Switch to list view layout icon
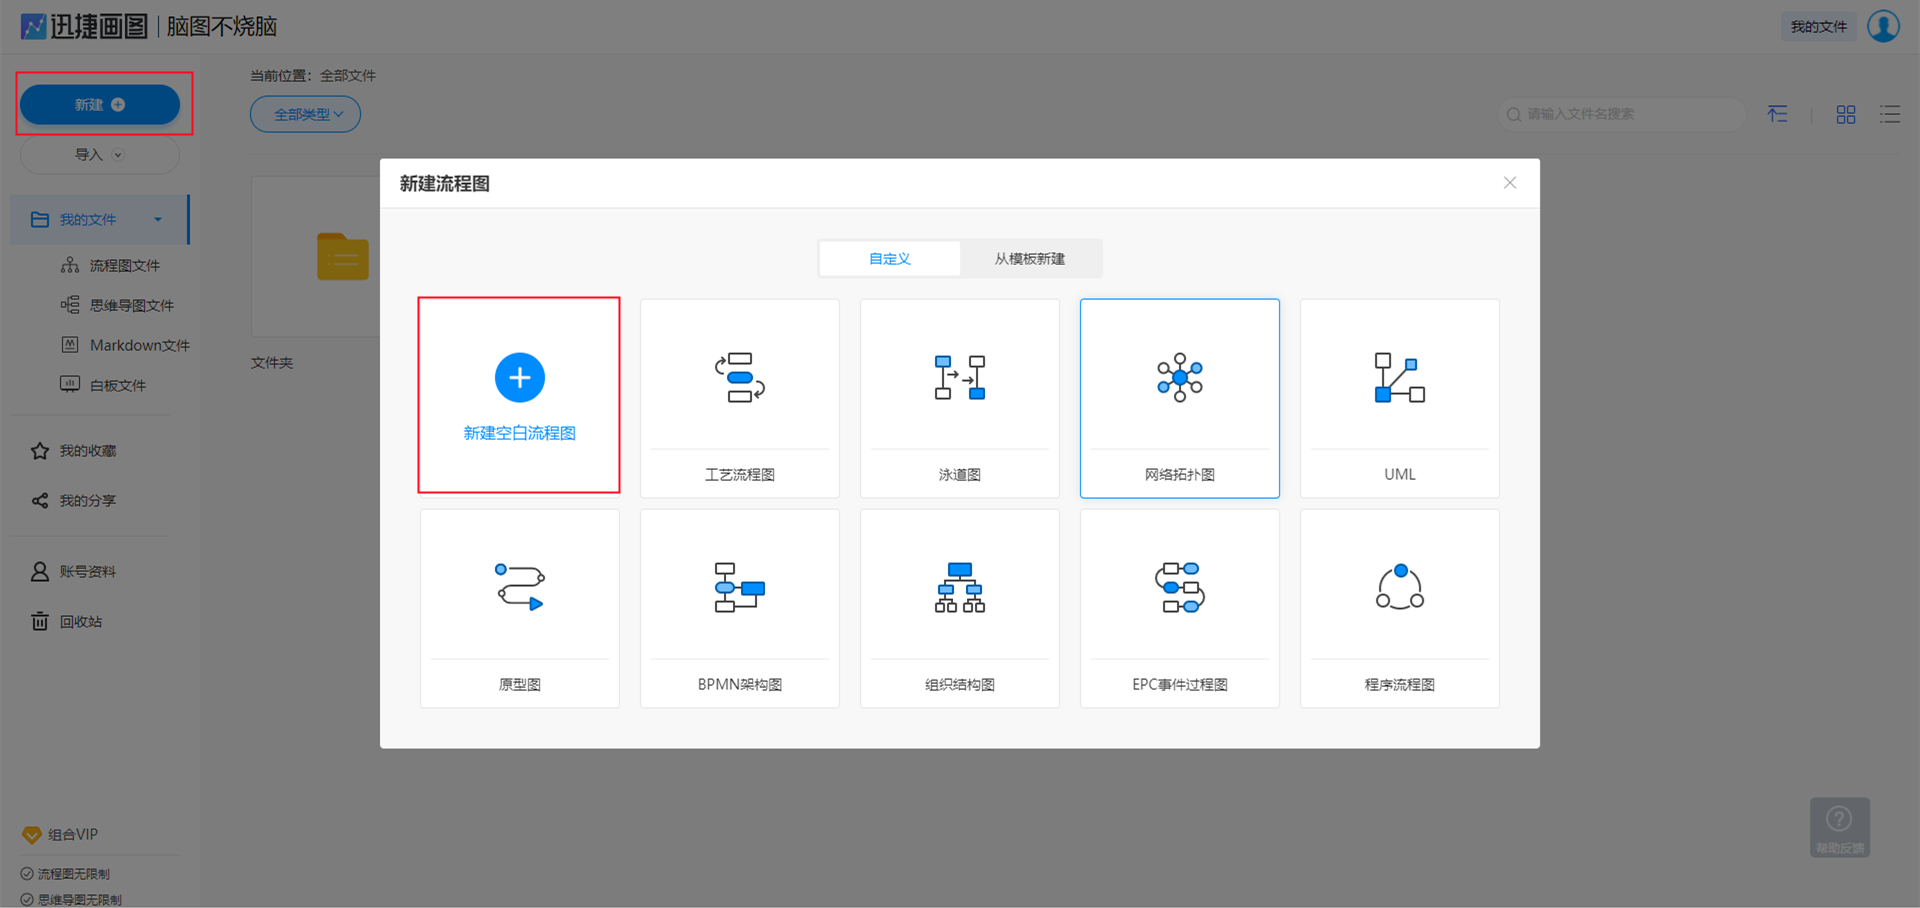 [1889, 115]
